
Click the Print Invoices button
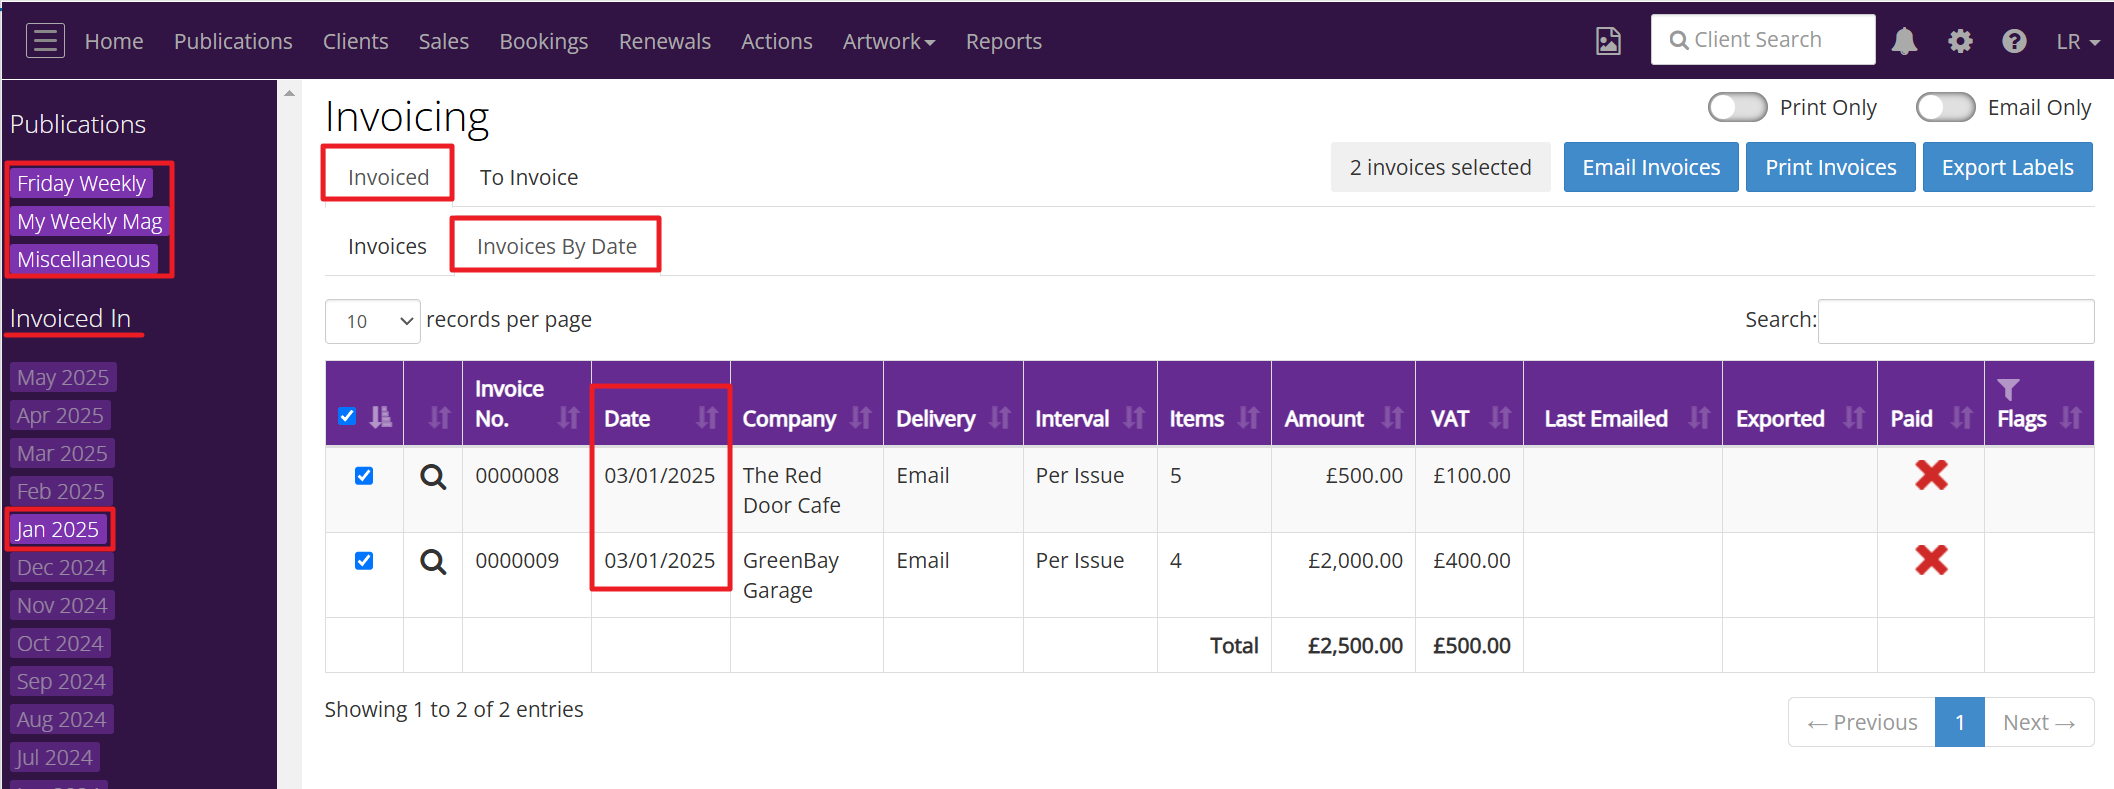[x=1831, y=167]
